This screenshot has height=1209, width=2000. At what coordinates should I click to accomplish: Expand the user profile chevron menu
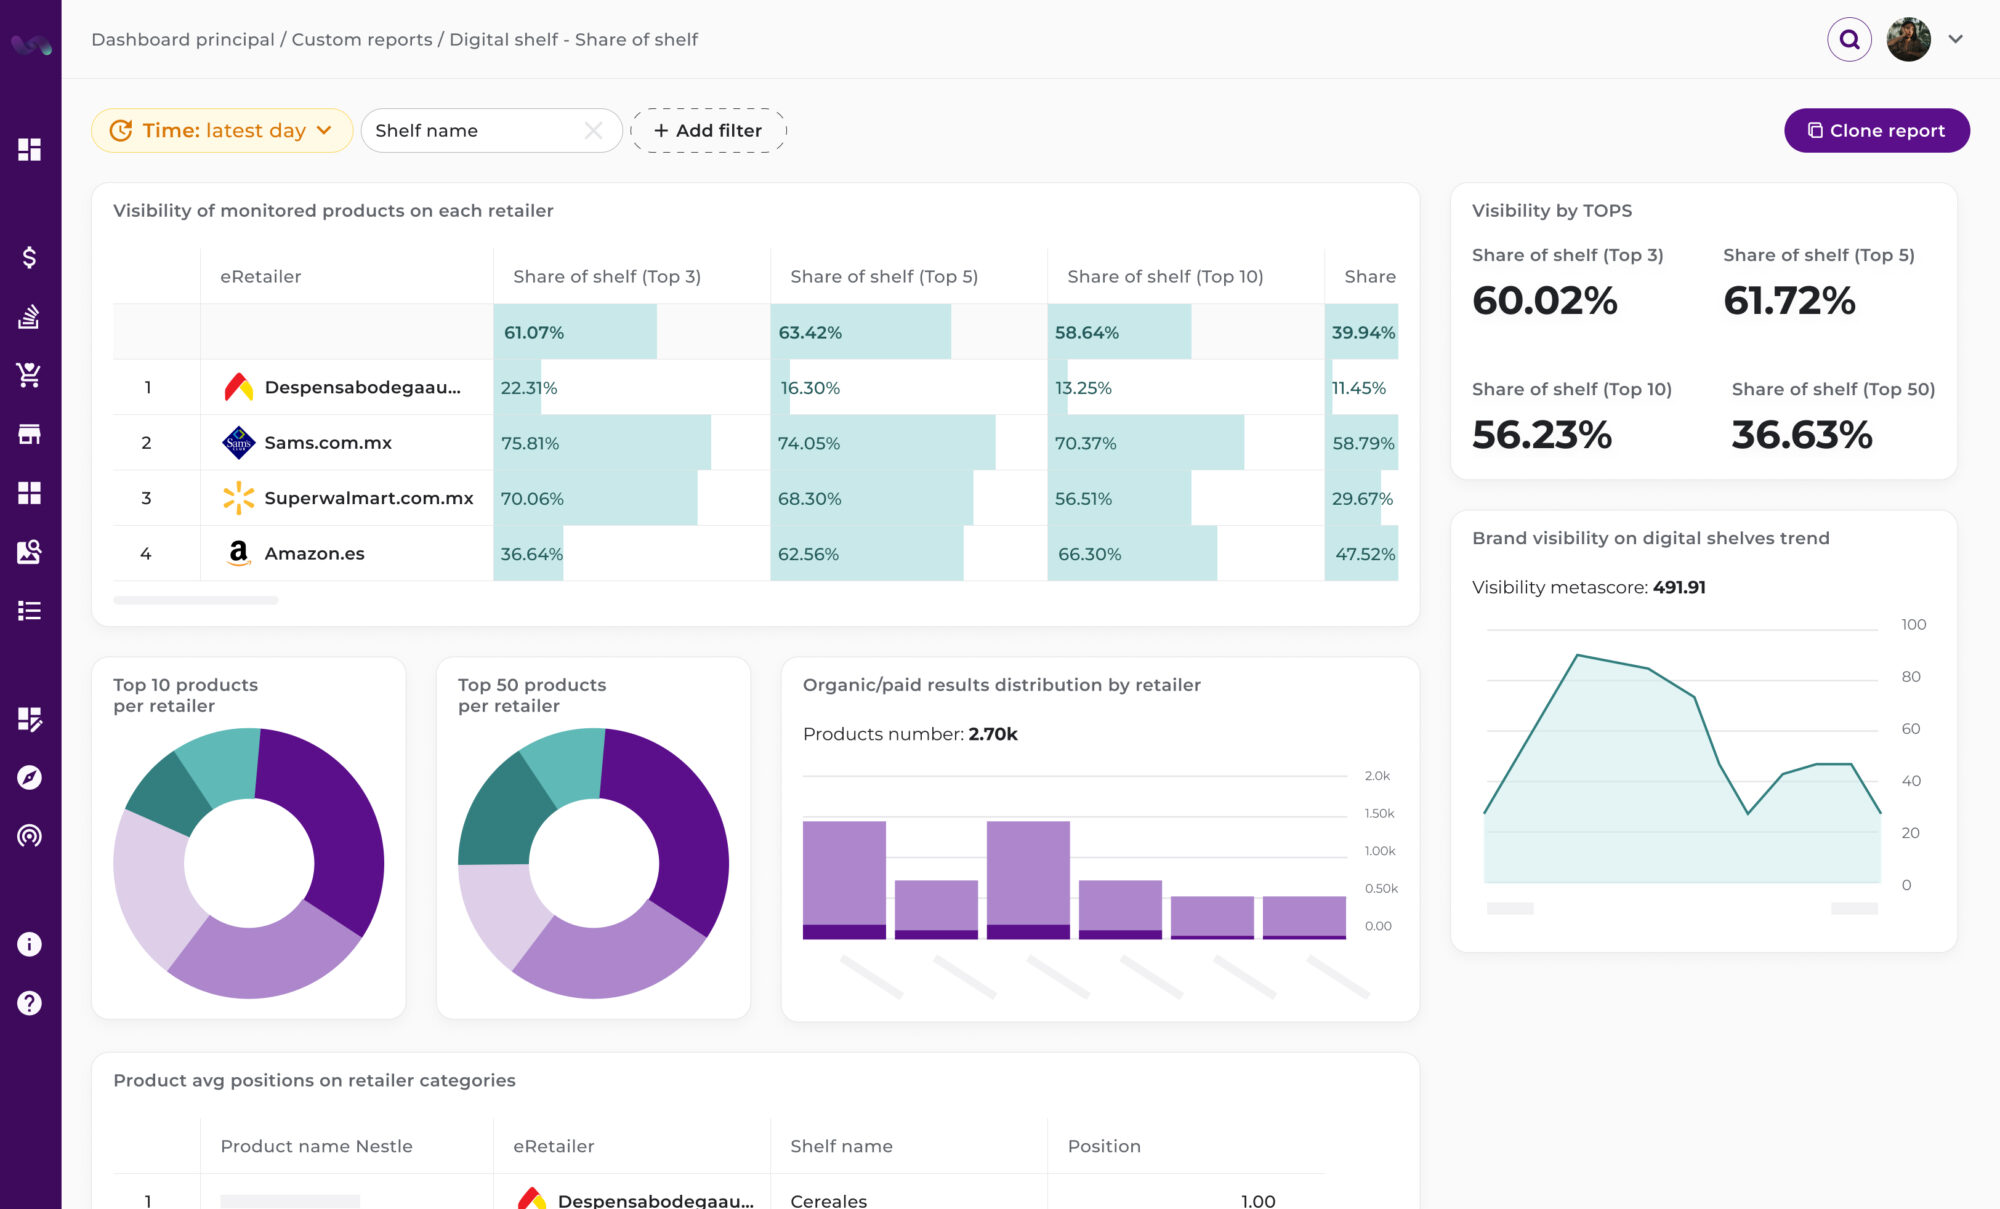(1953, 39)
